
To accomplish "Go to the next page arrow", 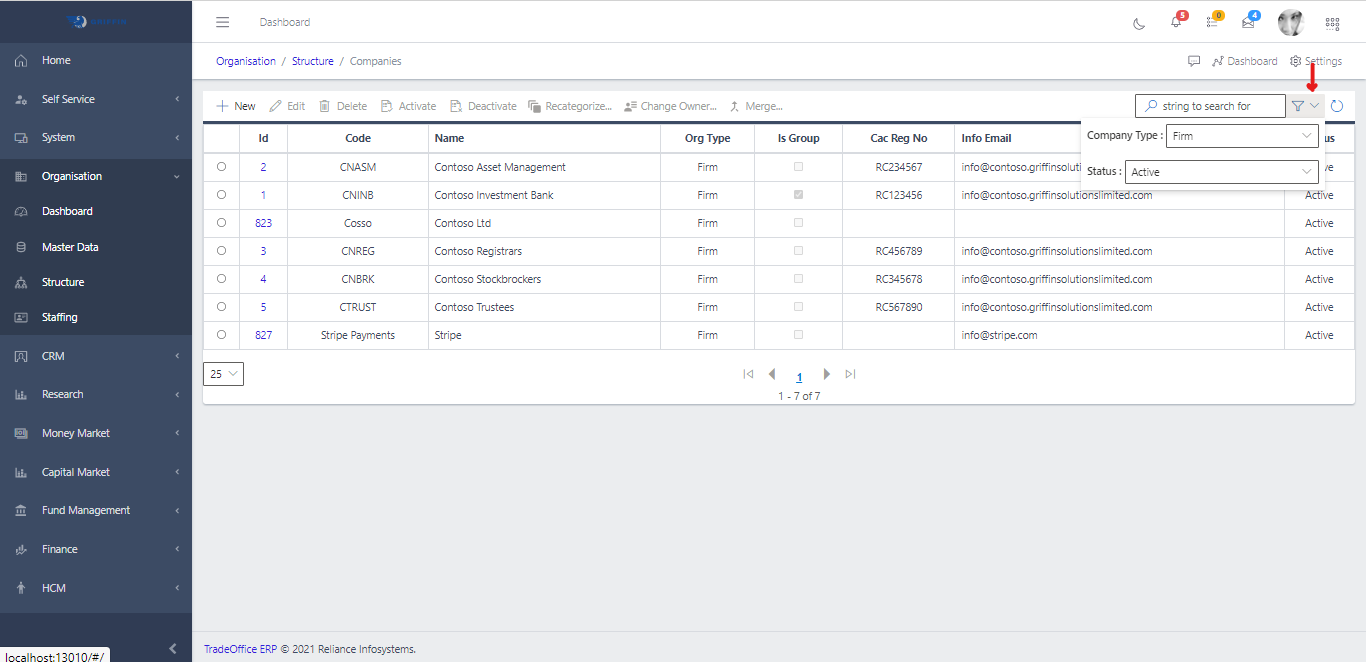I will 826,374.
